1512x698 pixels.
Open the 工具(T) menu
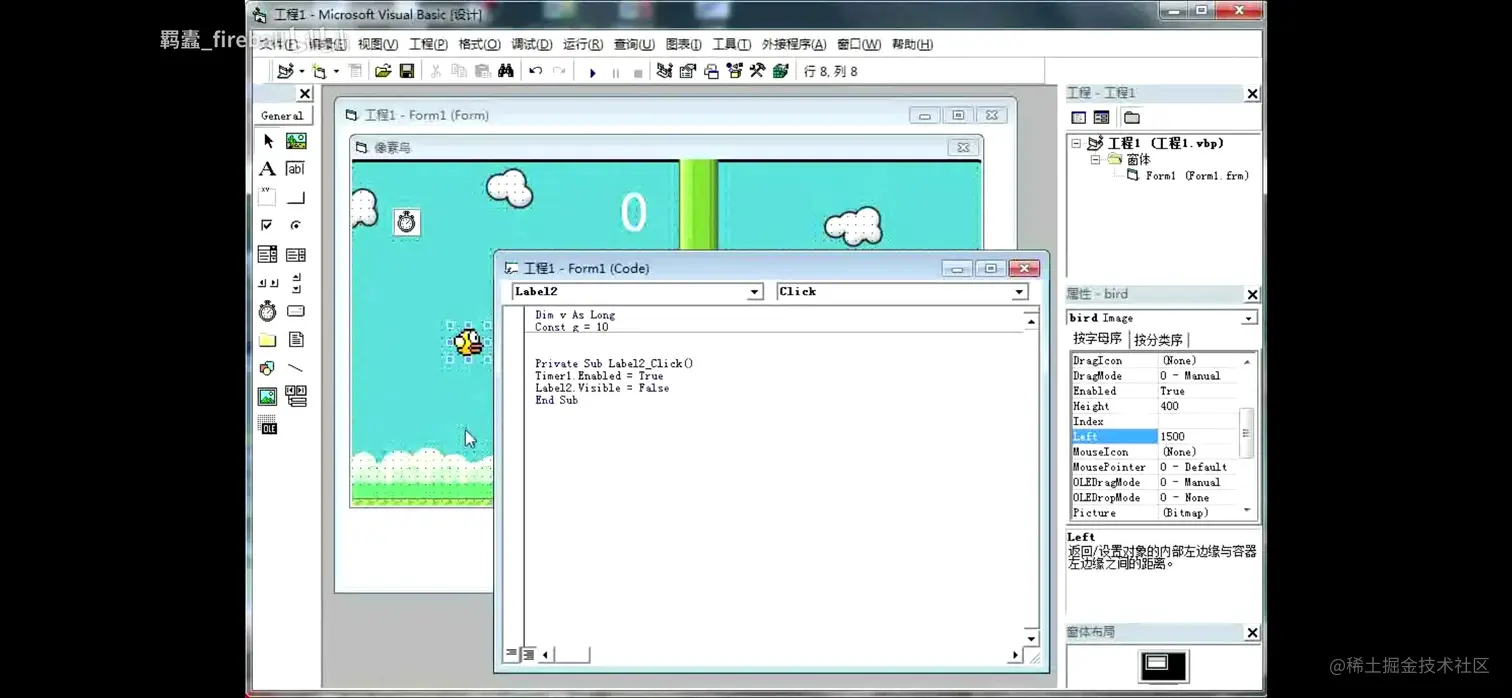click(731, 44)
